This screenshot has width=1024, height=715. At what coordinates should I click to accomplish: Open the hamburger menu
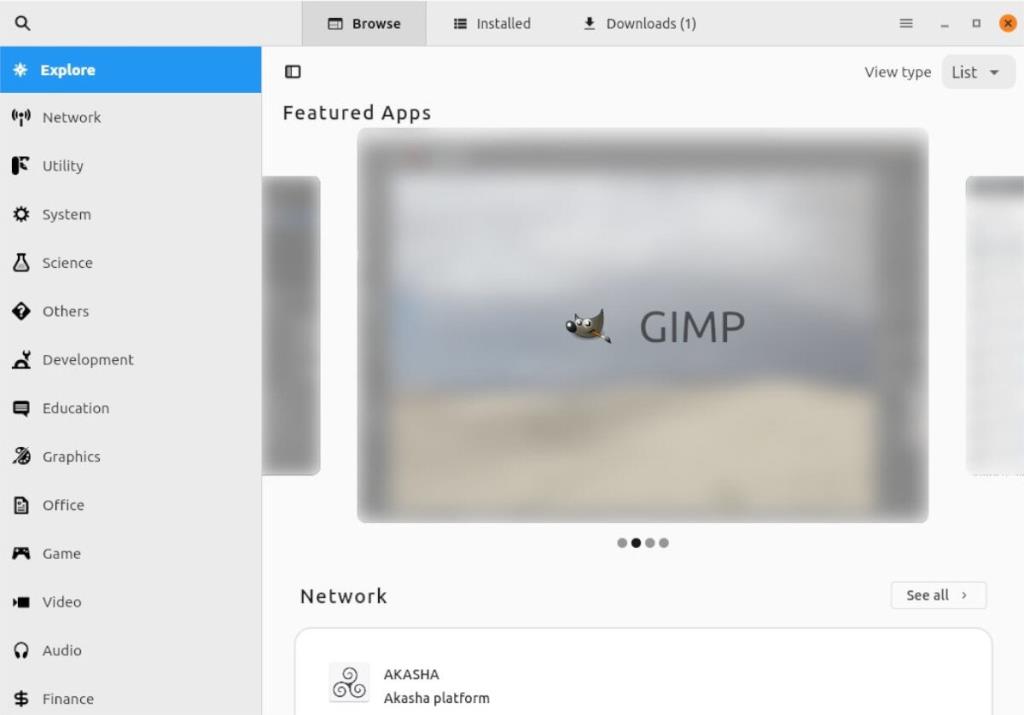coord(905,22)
